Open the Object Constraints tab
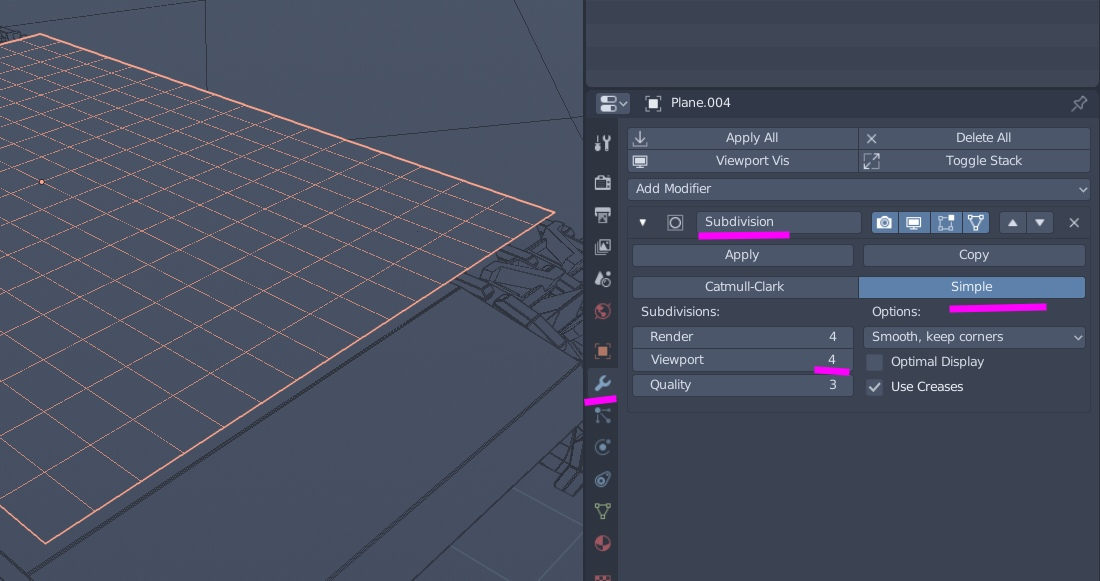 click(x=602, y=479)
